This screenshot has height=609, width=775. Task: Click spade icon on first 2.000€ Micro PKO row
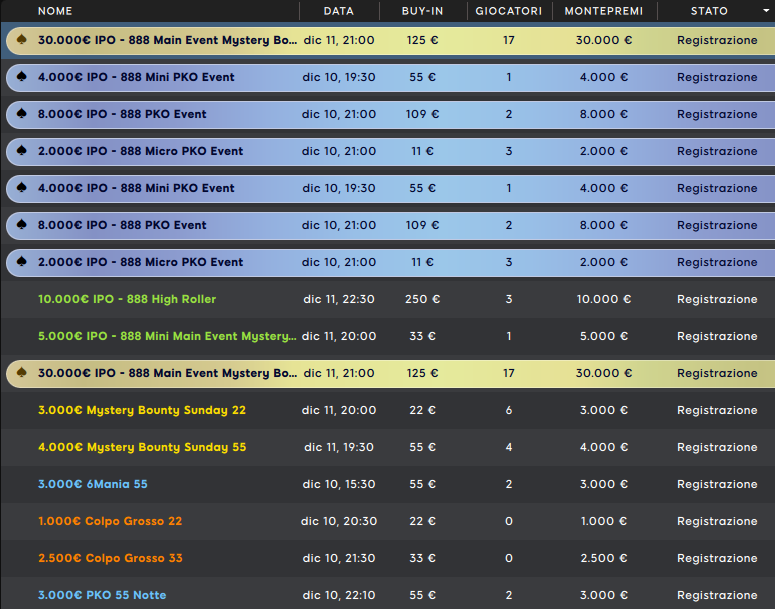pyautogui.click(x=22, y=152)
